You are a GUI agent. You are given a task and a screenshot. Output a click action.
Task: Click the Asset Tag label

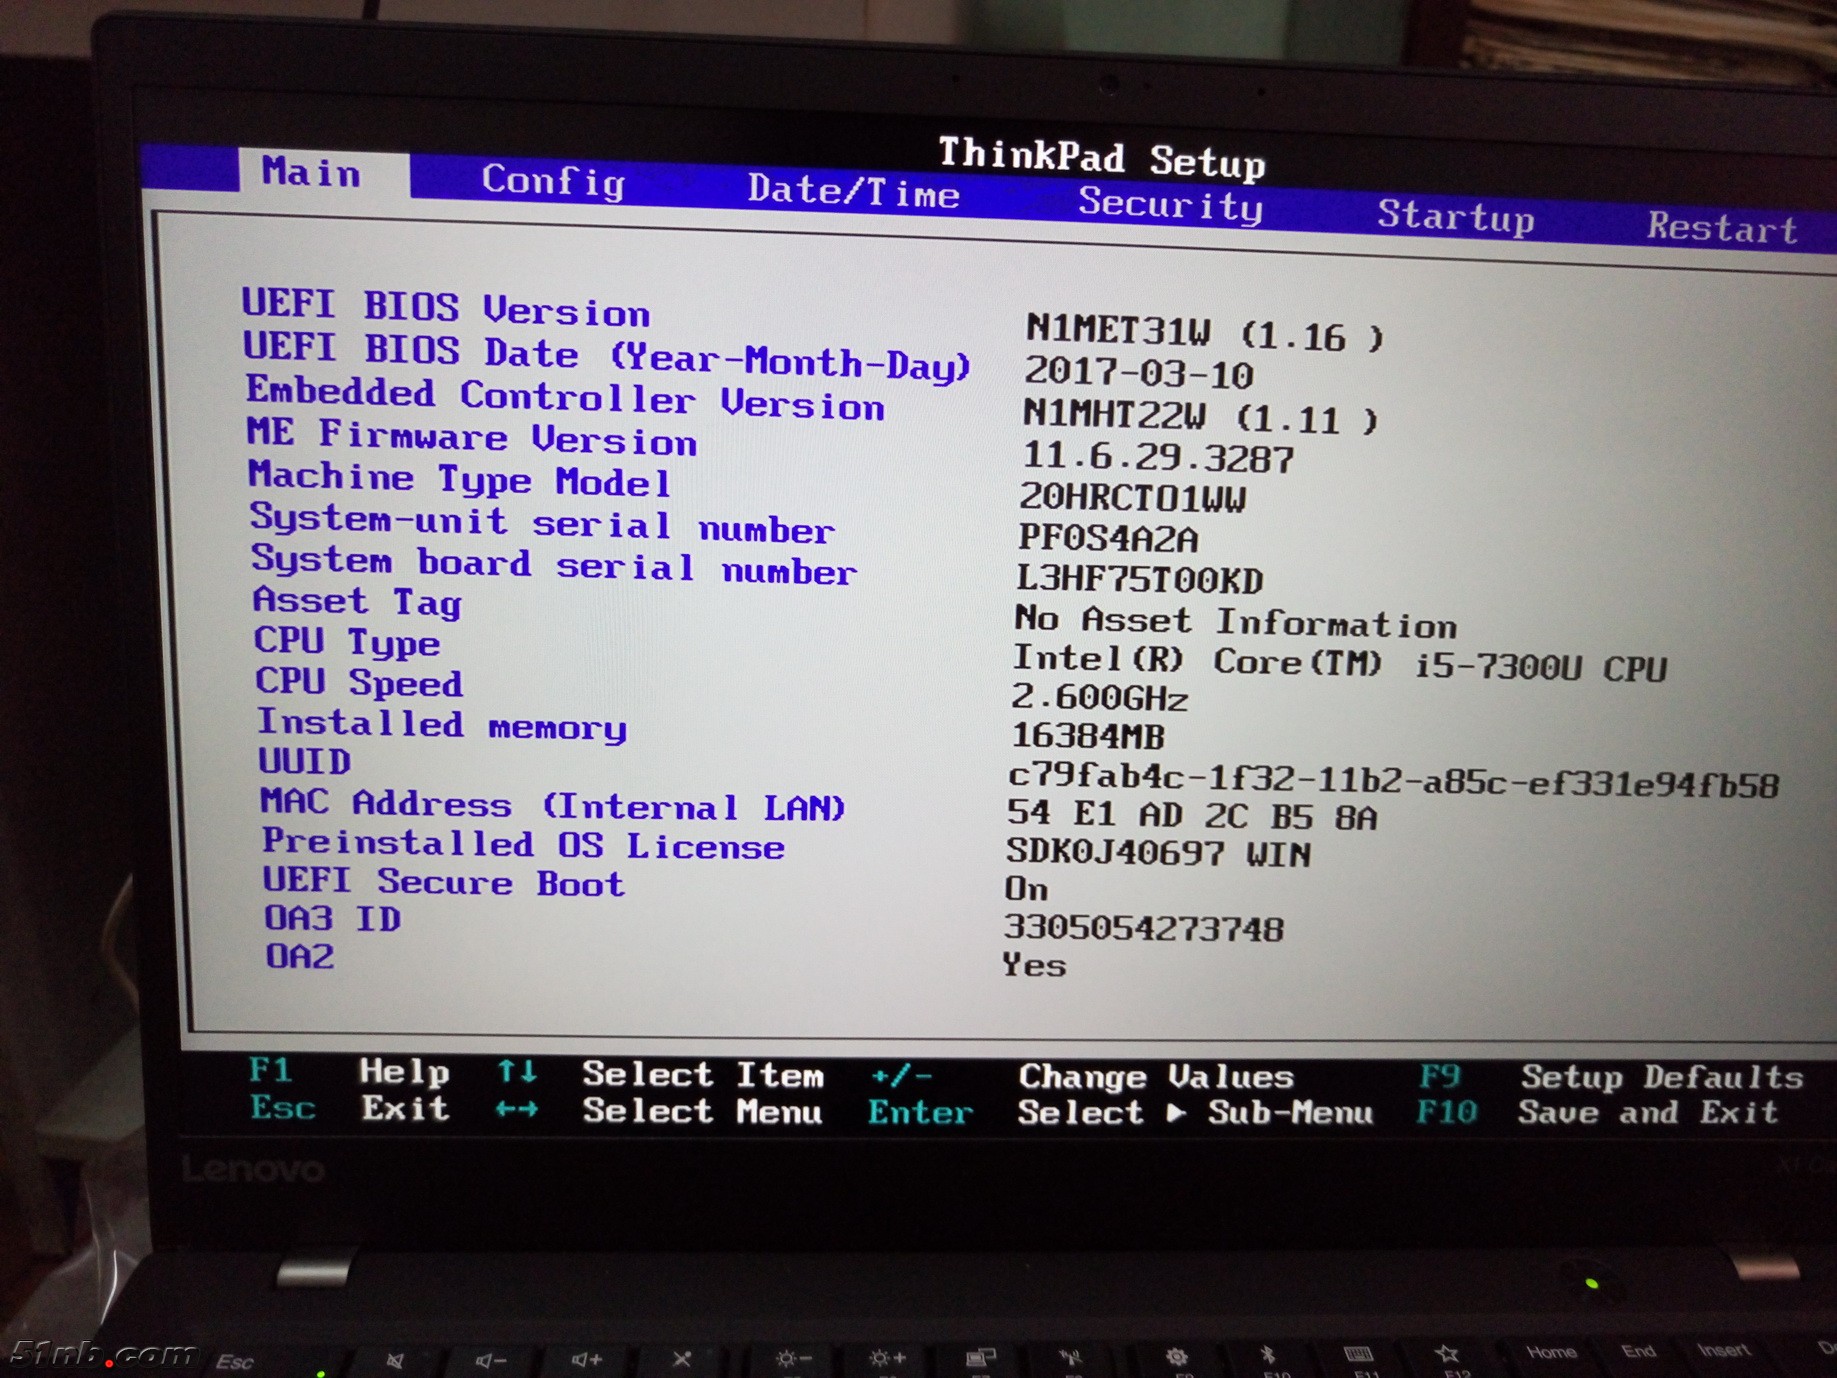point(357,601)
